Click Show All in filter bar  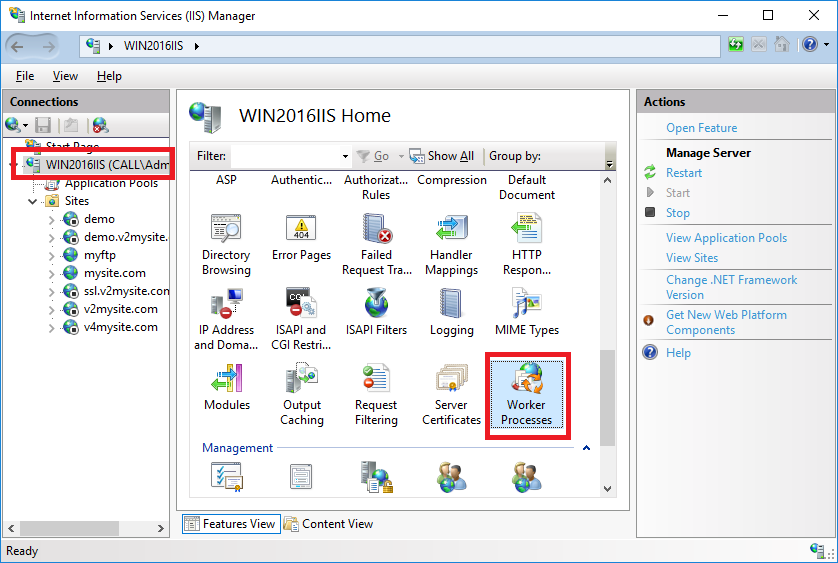(441, 156)
